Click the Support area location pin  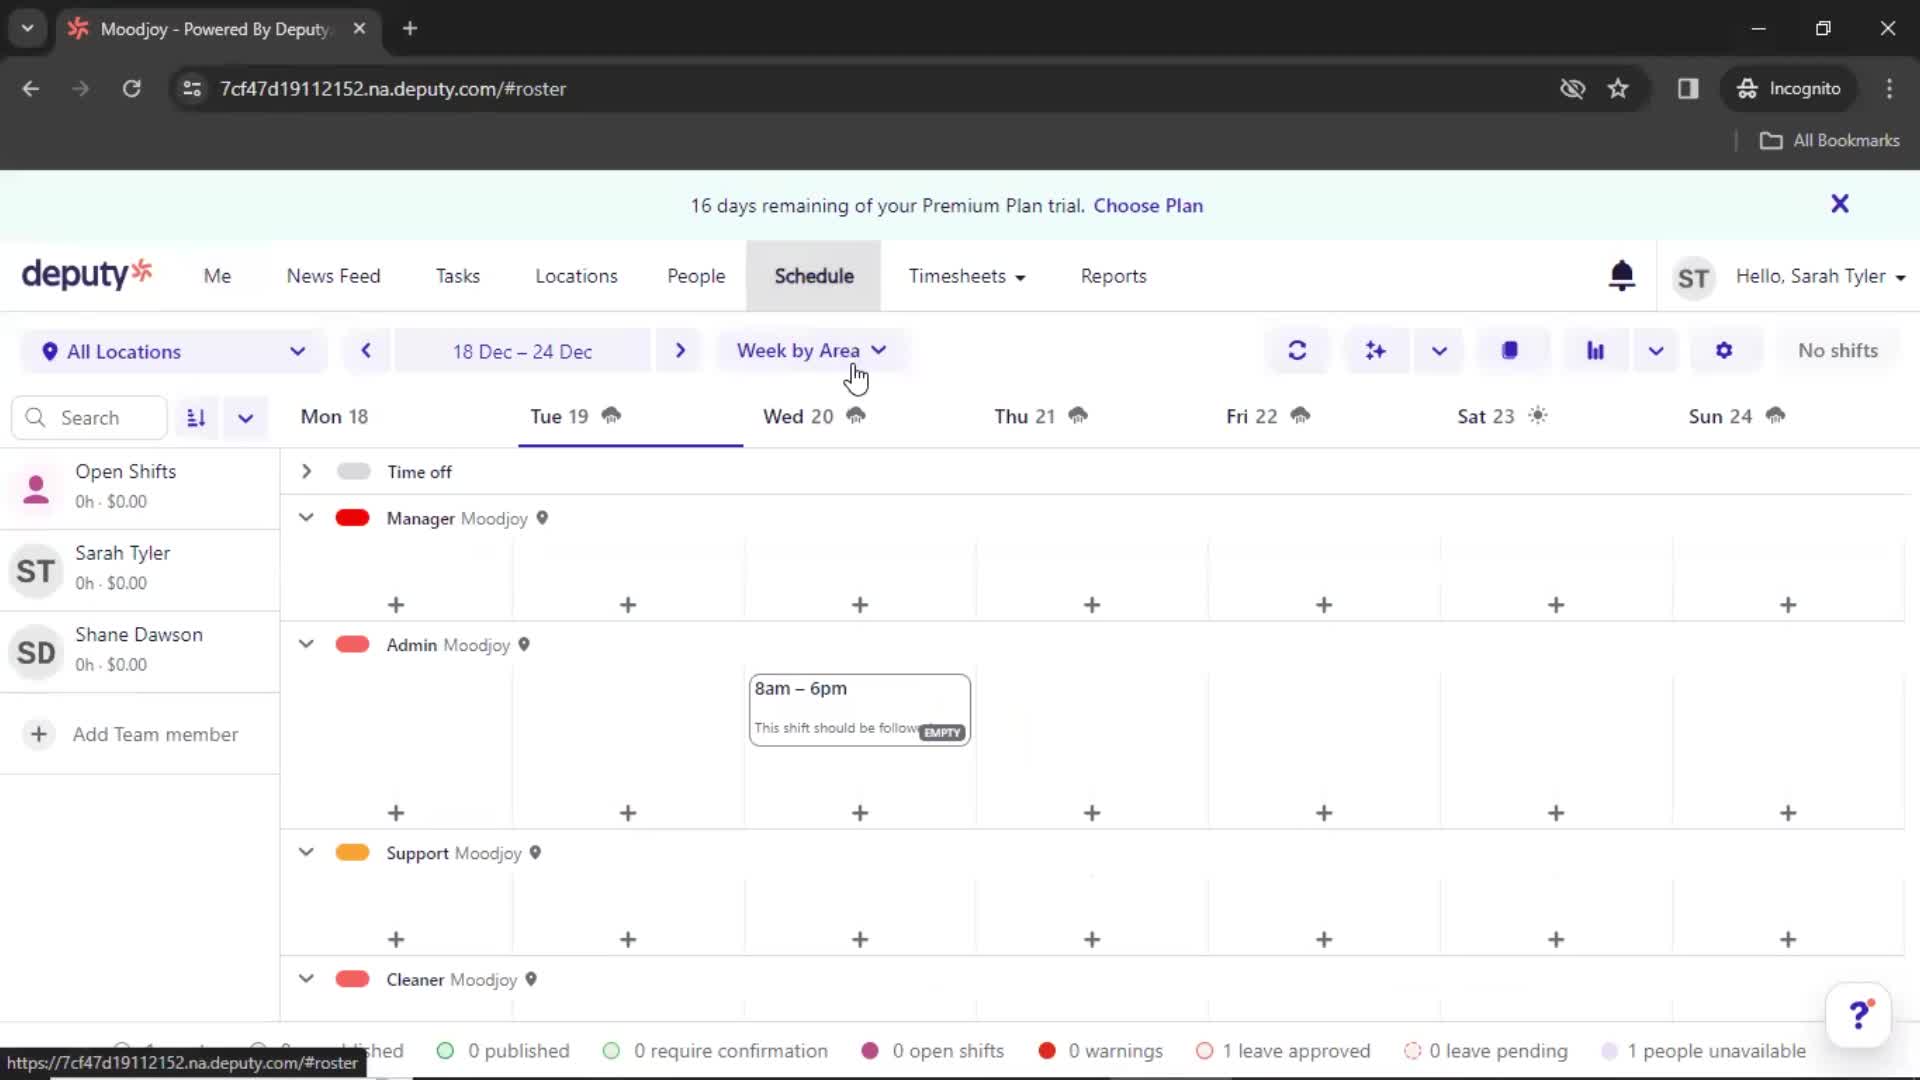pos(535,853)
